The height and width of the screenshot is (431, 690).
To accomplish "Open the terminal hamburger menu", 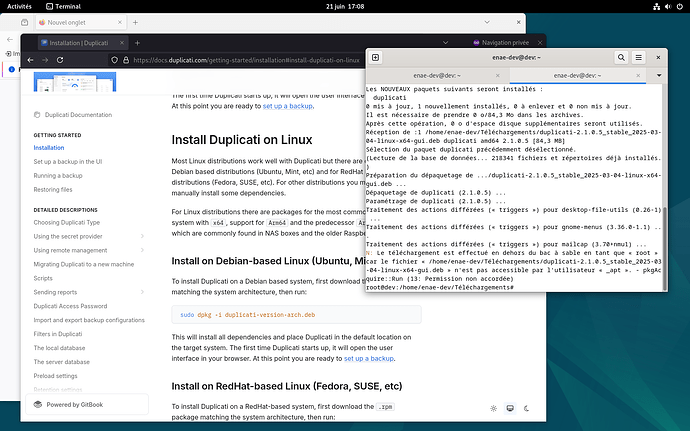I will [x=639, y=57].
